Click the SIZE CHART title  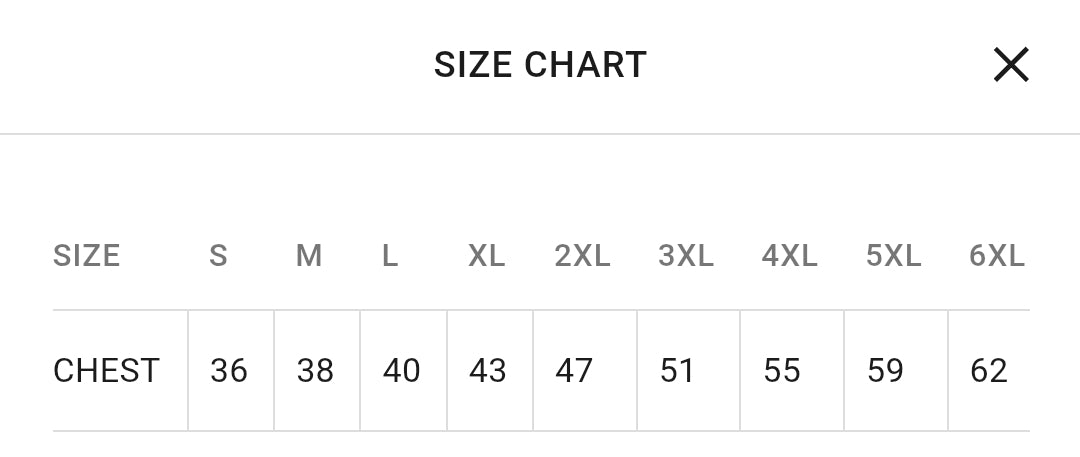click(x=540, y=66)
